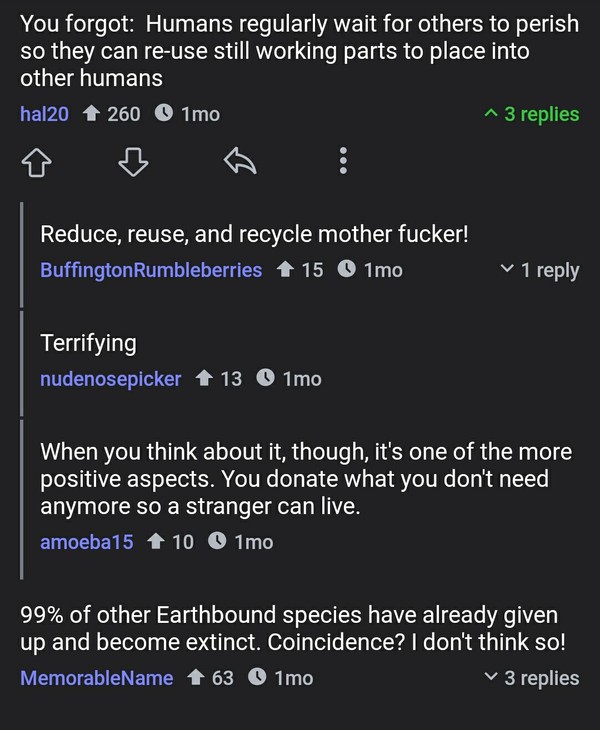Open hal20's user profile
The height and width of the screenshot is (730, 600).
(x=44, y=114)
